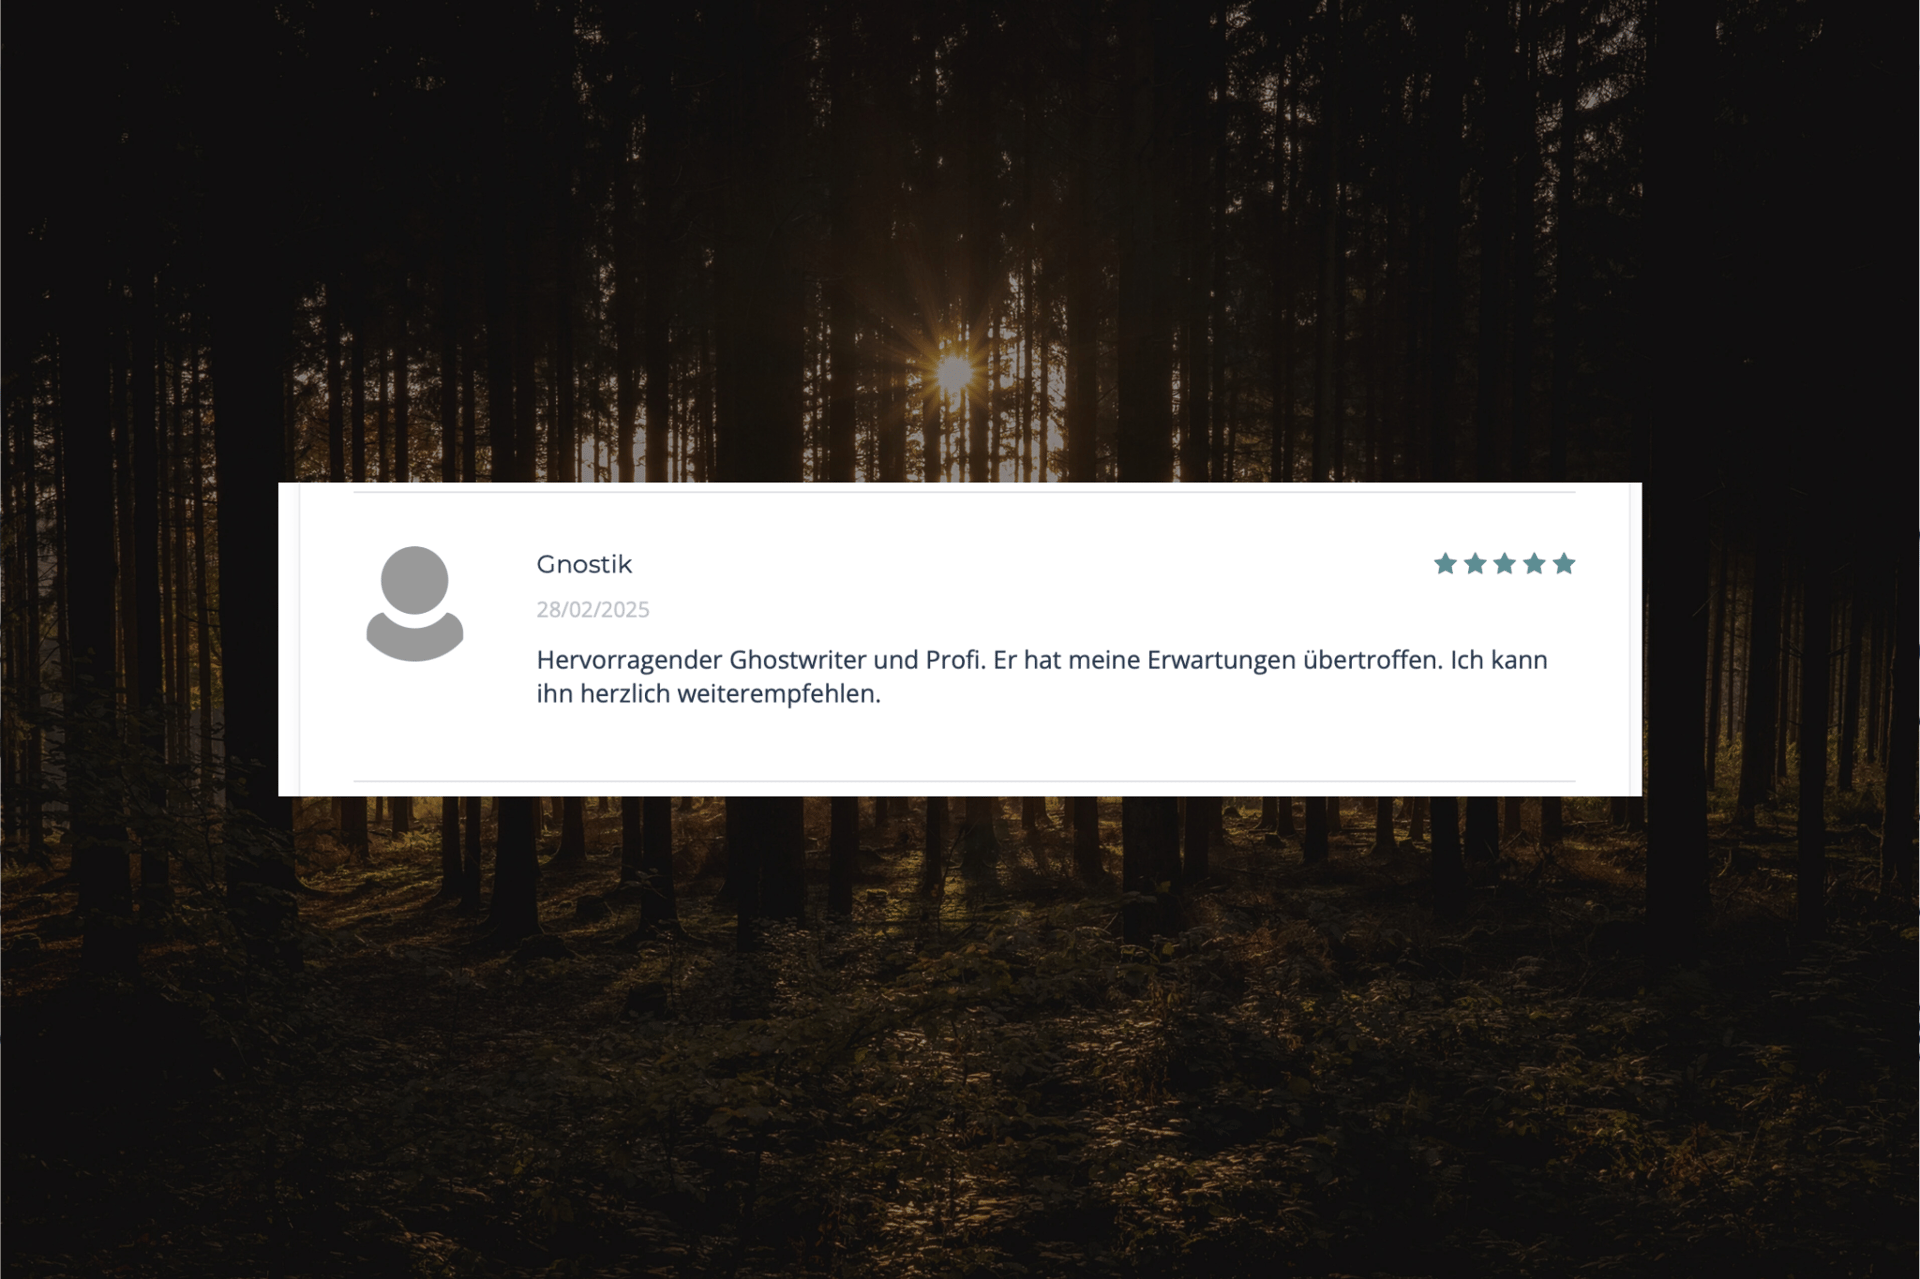Open the reviewer name Gnostik
Screen dimensions: 1920x1279
(584, 564)
